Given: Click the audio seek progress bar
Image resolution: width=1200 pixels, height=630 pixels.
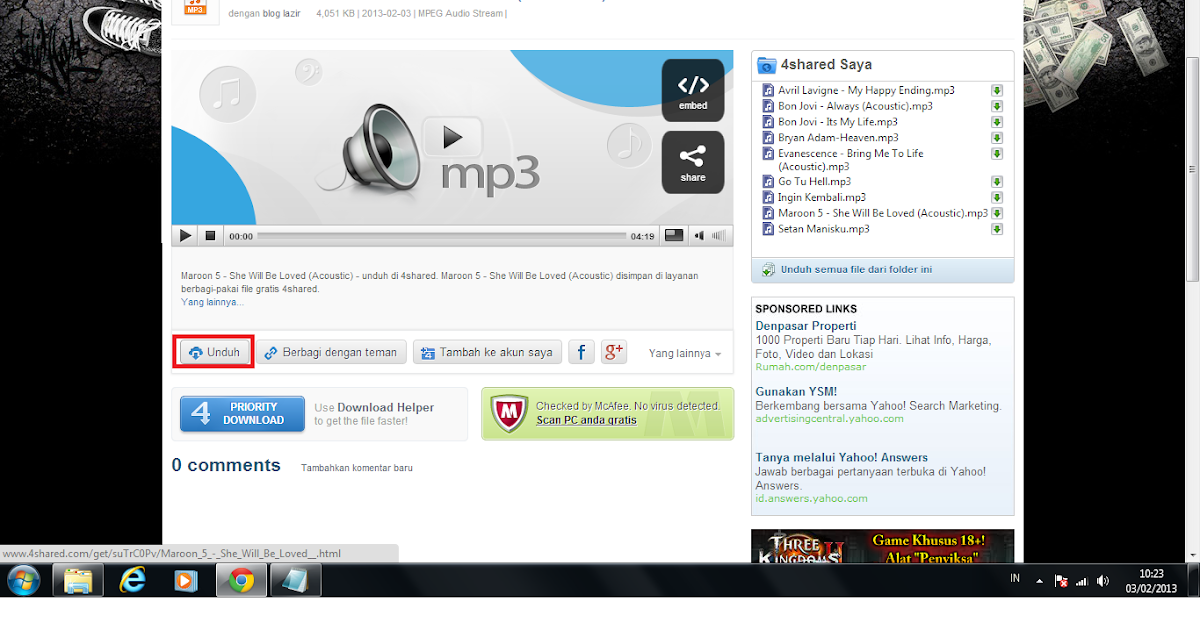Looking at the screenshot, I should tap(441, 237).
